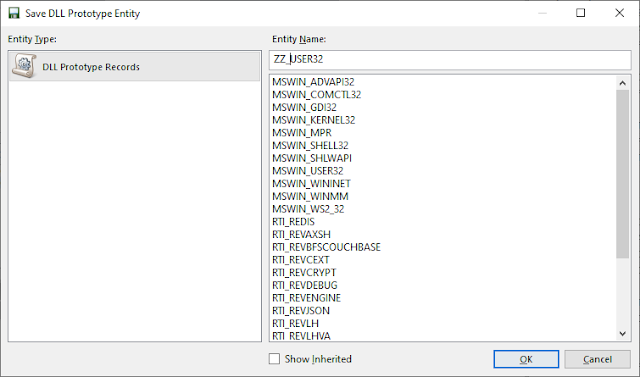Select MSWIN_USER32 from the list
Image resolution: width=640 pixels, height=377 pixels.
pos(308,171)
